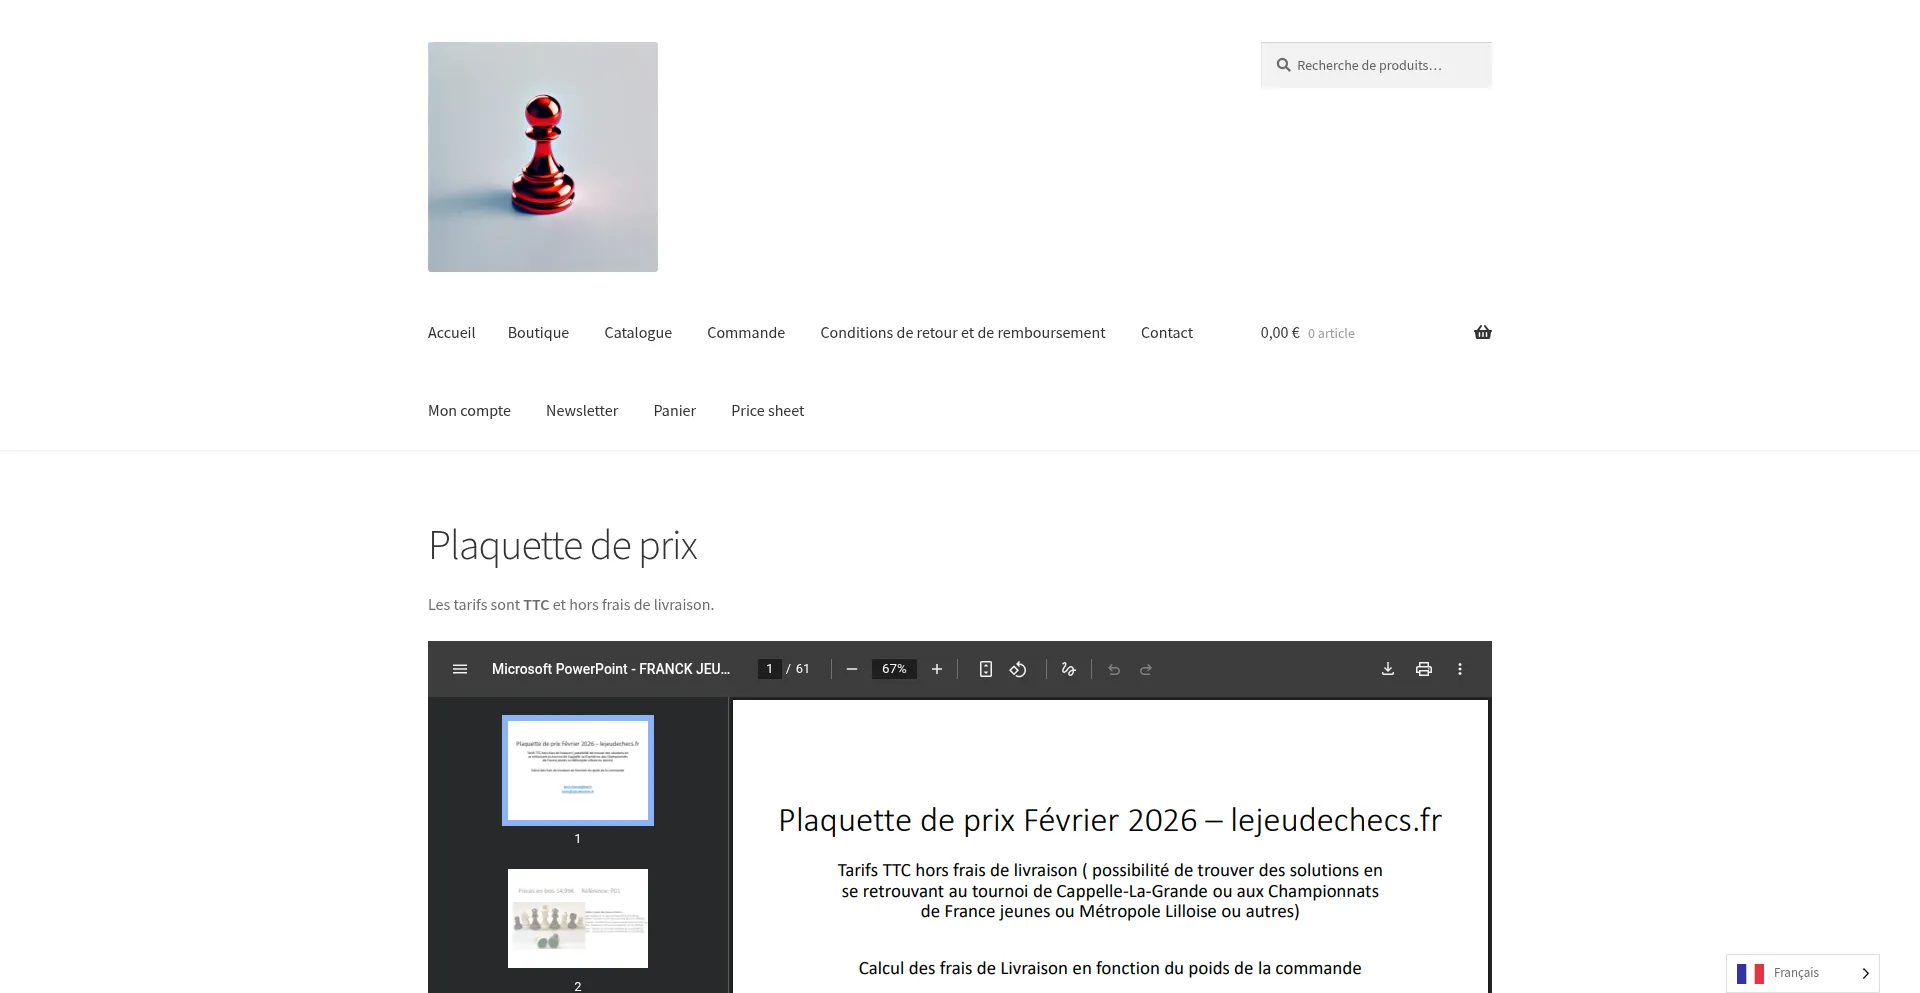
Task: Zoom in the PDF with plus icon
Action: (x=937, y=669)
